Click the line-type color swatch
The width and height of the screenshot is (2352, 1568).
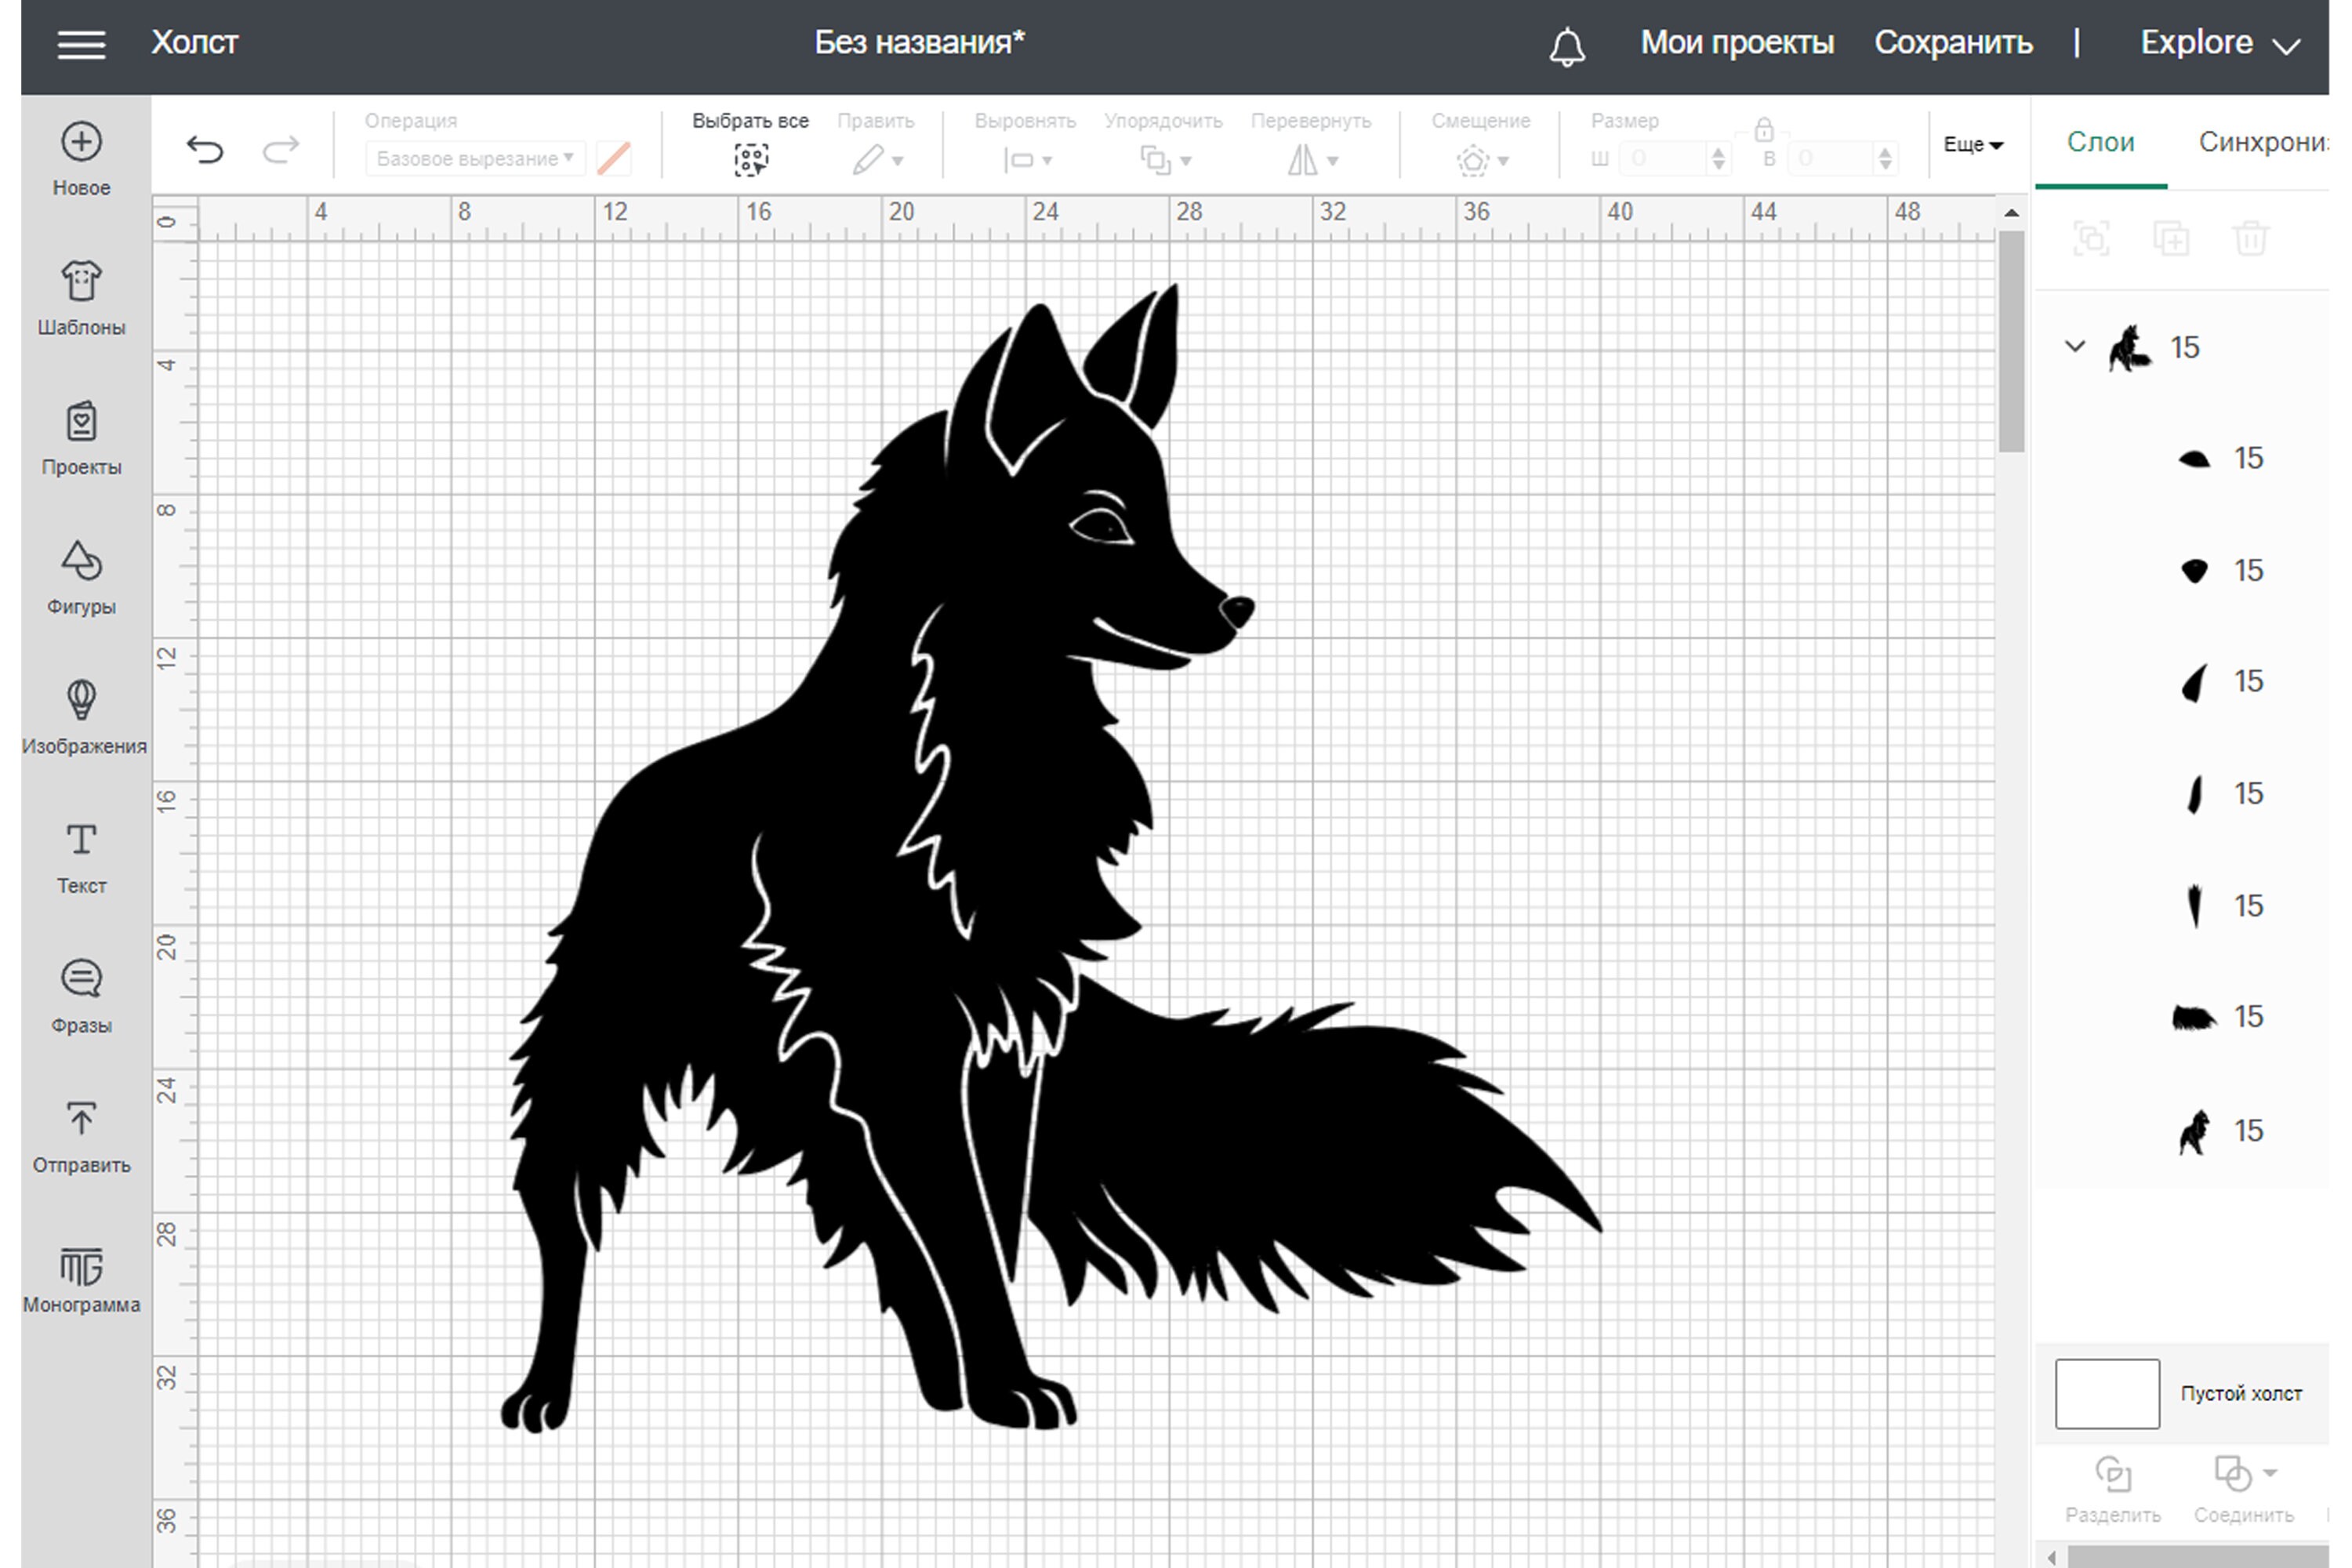[614, 158]
